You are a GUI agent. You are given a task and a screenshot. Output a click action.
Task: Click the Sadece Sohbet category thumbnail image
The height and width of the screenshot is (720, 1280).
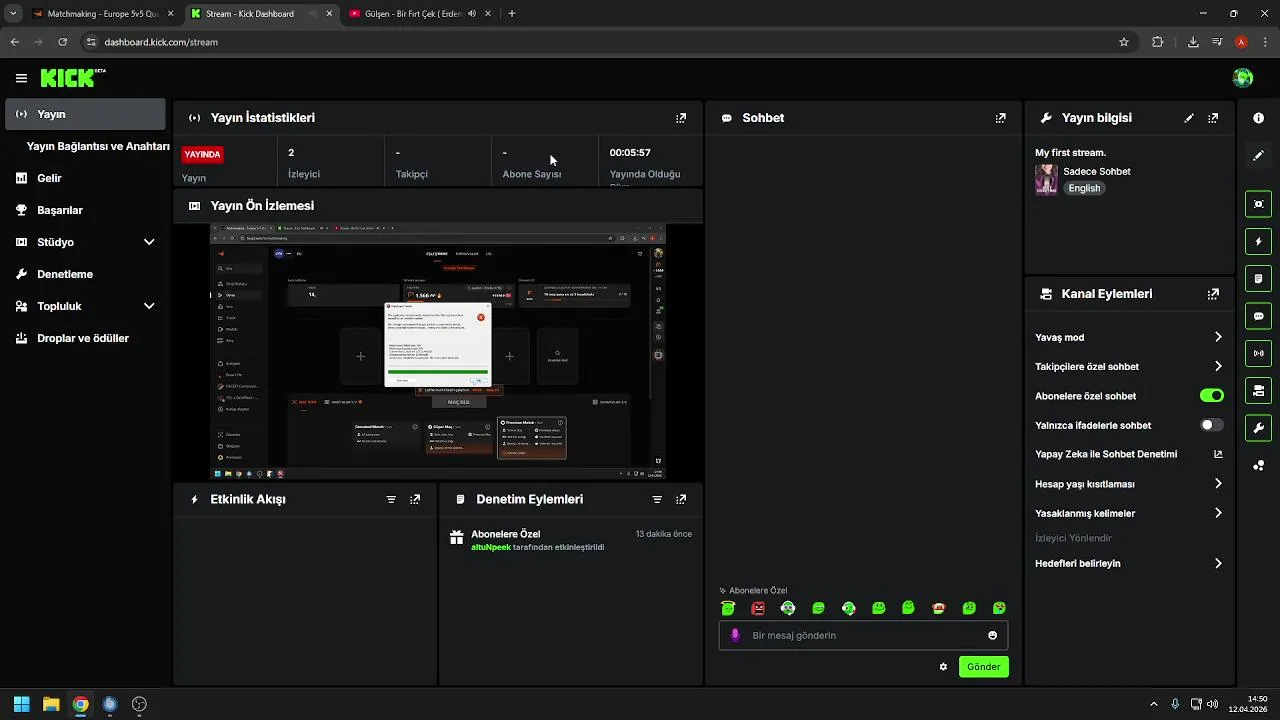point(1046,179)
